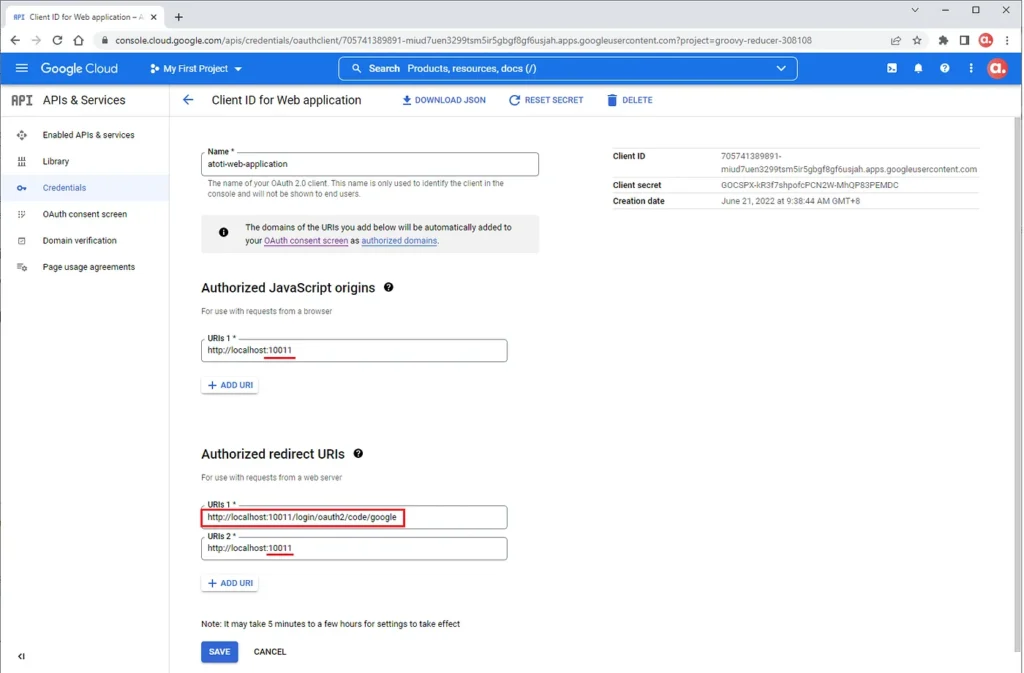Click the Domain verification checkbox icon
The width and height of the screenshot is (1024, 673).
coord(22,241)
